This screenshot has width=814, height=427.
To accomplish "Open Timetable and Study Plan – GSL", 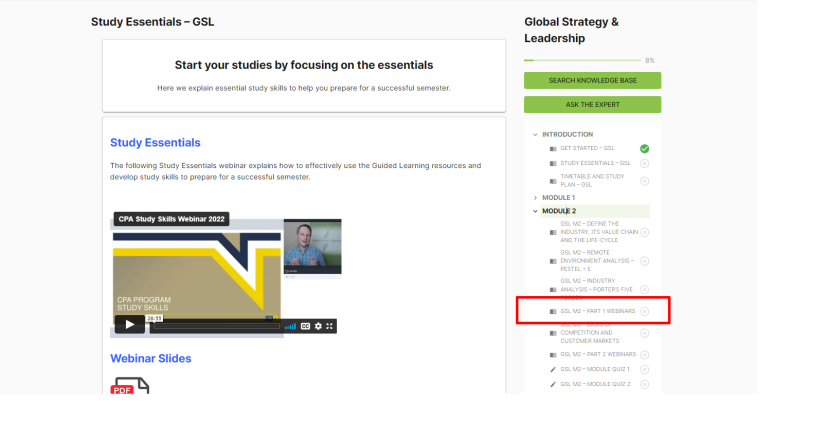I will pos(592,181).
